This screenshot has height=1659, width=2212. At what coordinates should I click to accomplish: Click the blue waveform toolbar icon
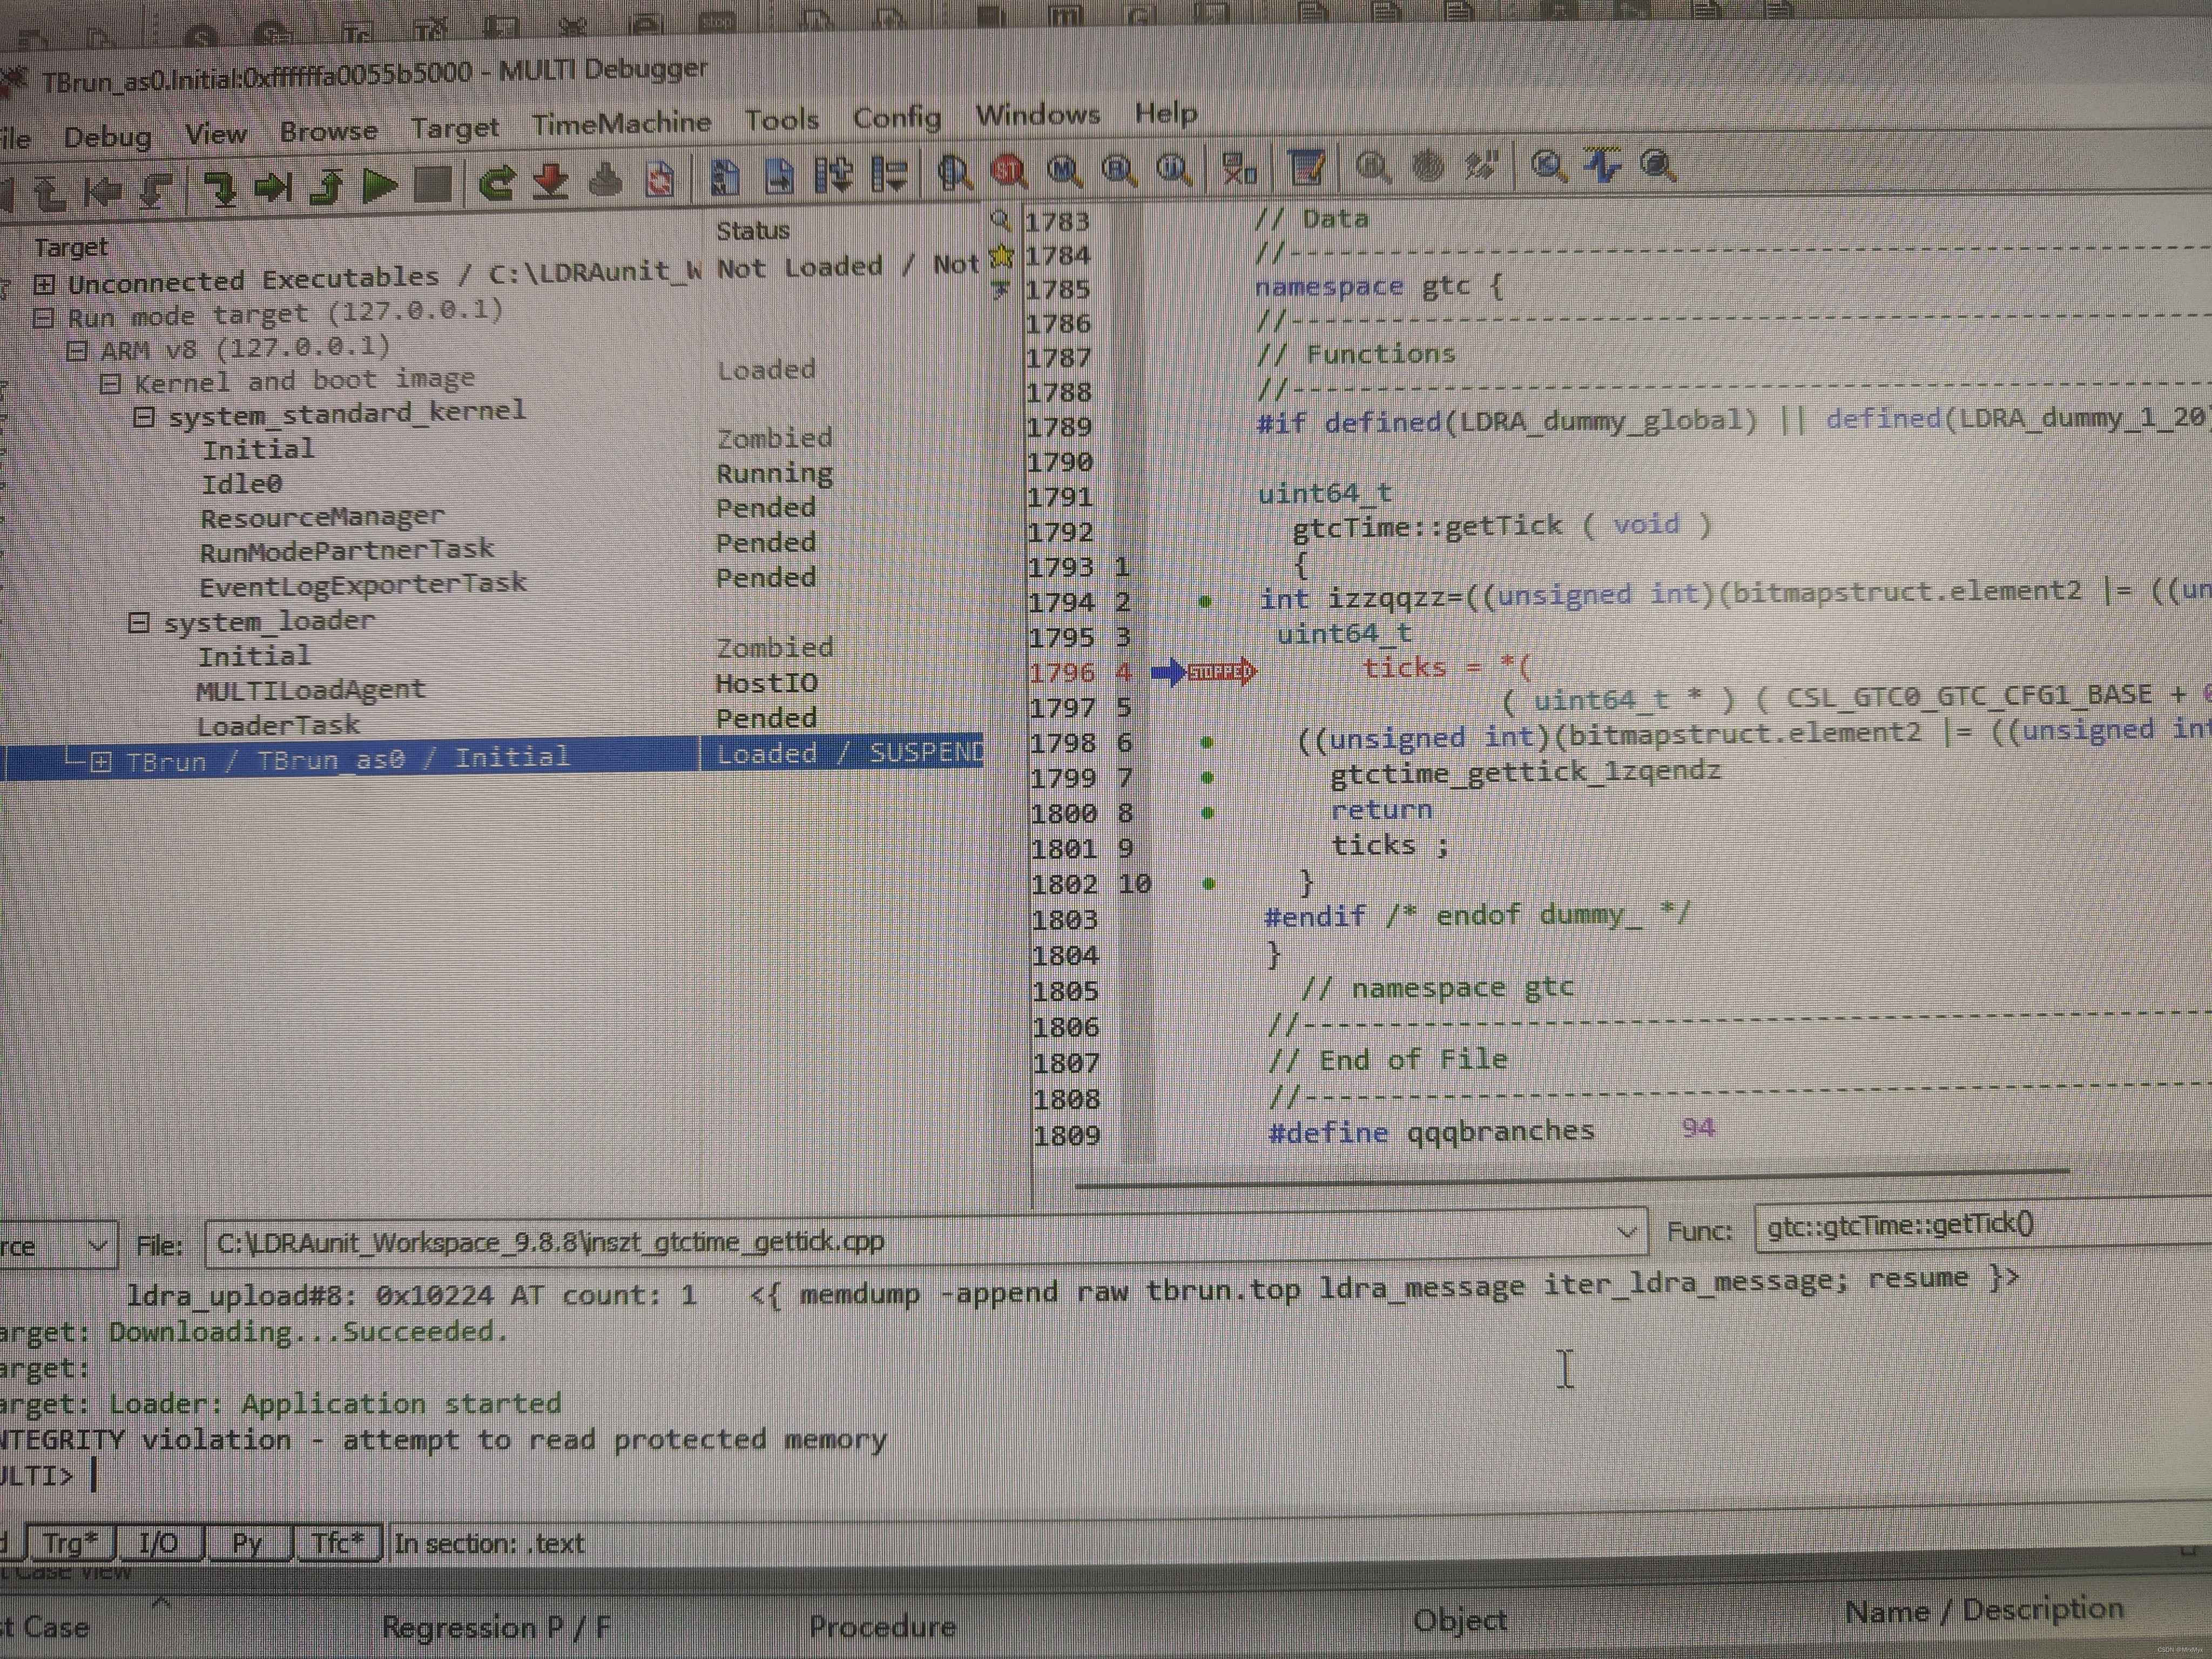[x=1603, y=164]
